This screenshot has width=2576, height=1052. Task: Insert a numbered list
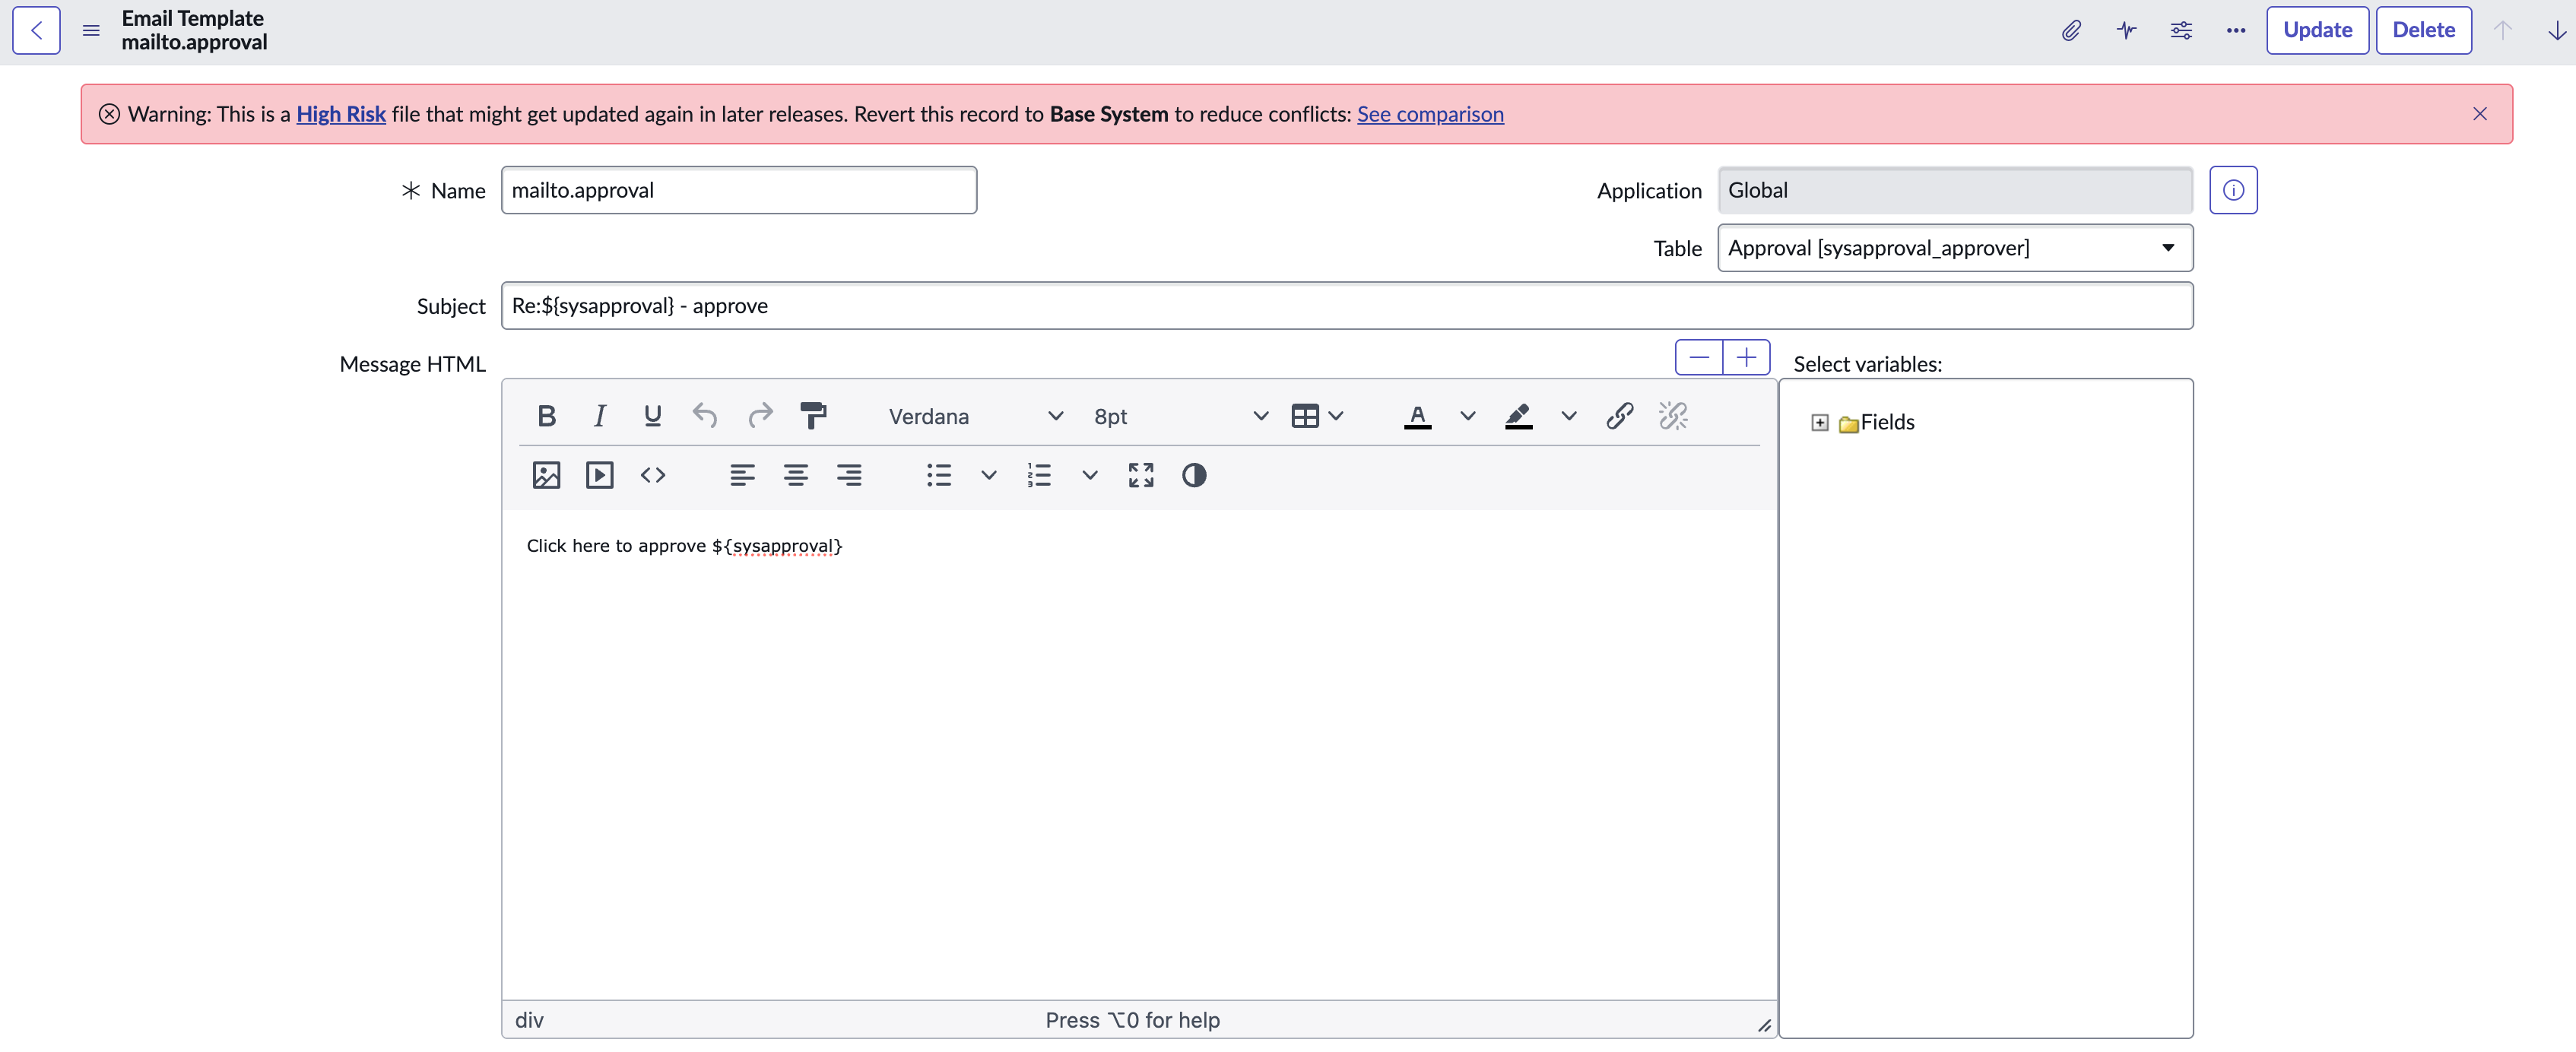[1039, 475]
